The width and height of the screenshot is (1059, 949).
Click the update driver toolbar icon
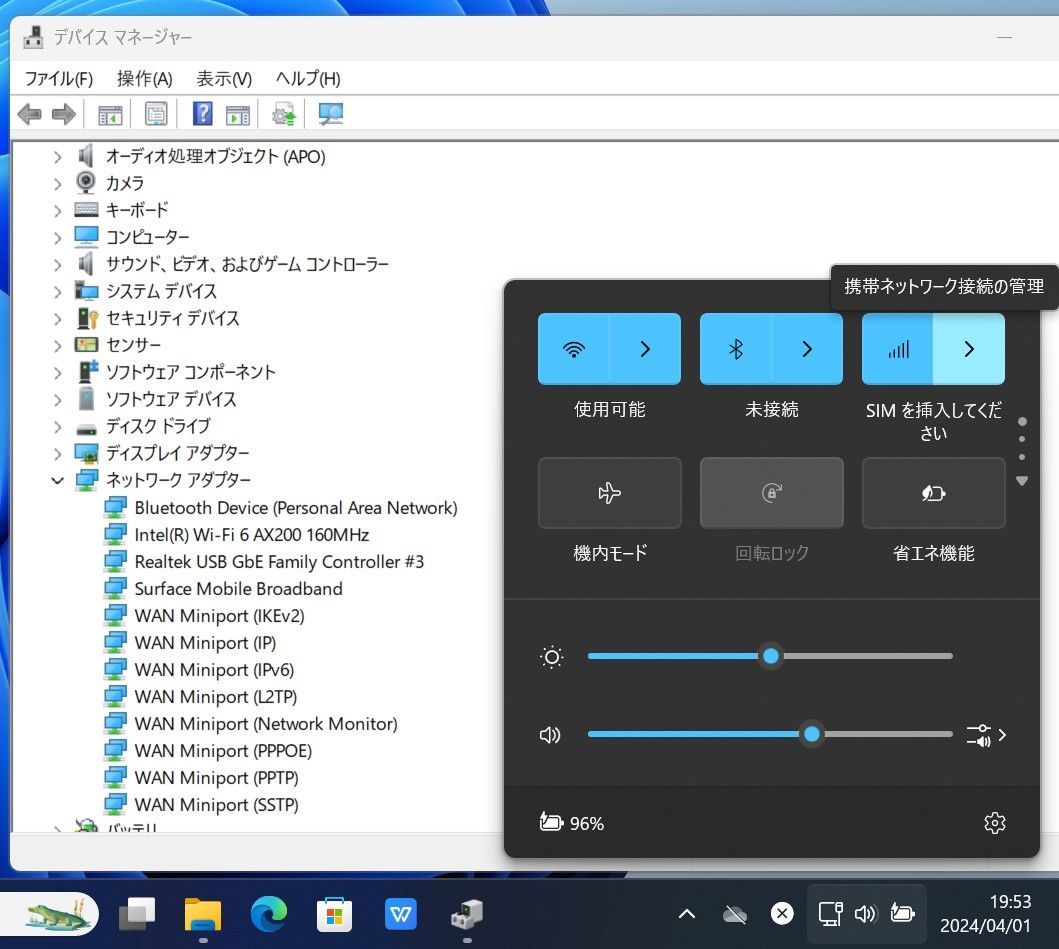click(x=284, y=115)
